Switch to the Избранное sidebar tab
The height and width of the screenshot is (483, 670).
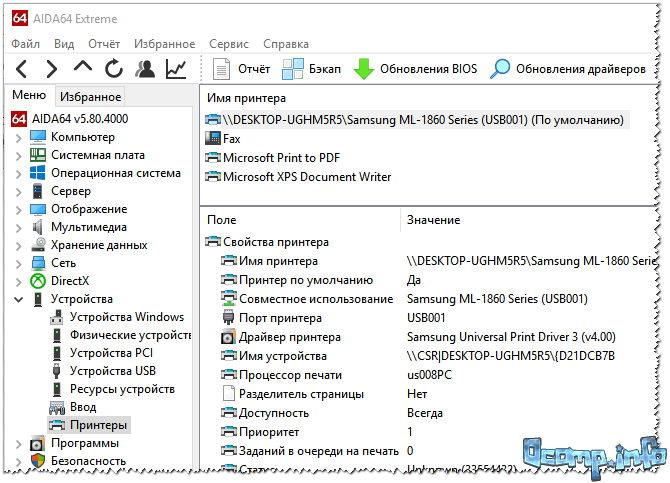[90, 97]
